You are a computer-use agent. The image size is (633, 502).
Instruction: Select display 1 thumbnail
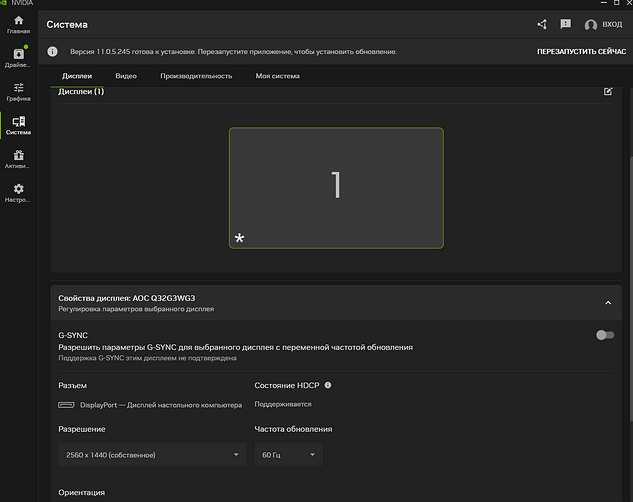(x=336, y=187)
